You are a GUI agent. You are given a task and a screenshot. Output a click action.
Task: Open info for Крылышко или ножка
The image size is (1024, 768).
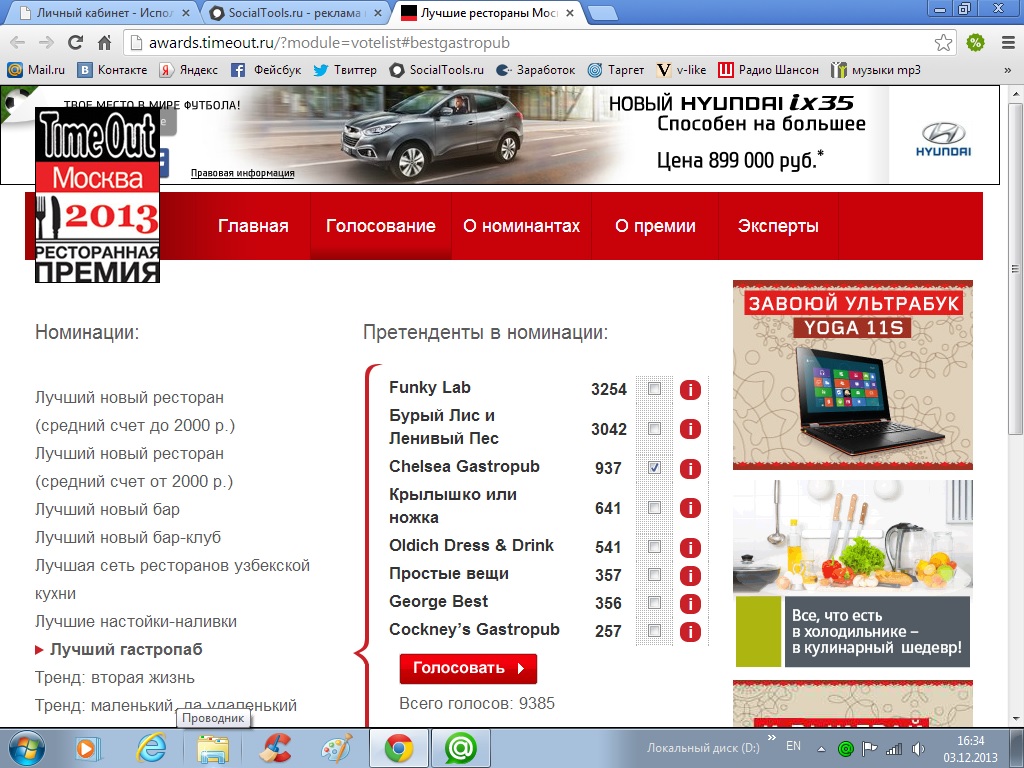coord(690,507)
